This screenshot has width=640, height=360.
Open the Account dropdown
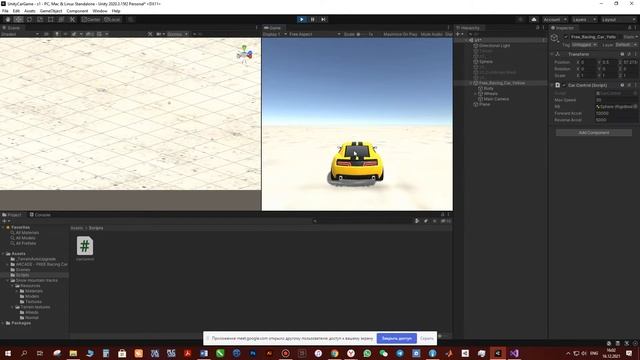point(555,20)
